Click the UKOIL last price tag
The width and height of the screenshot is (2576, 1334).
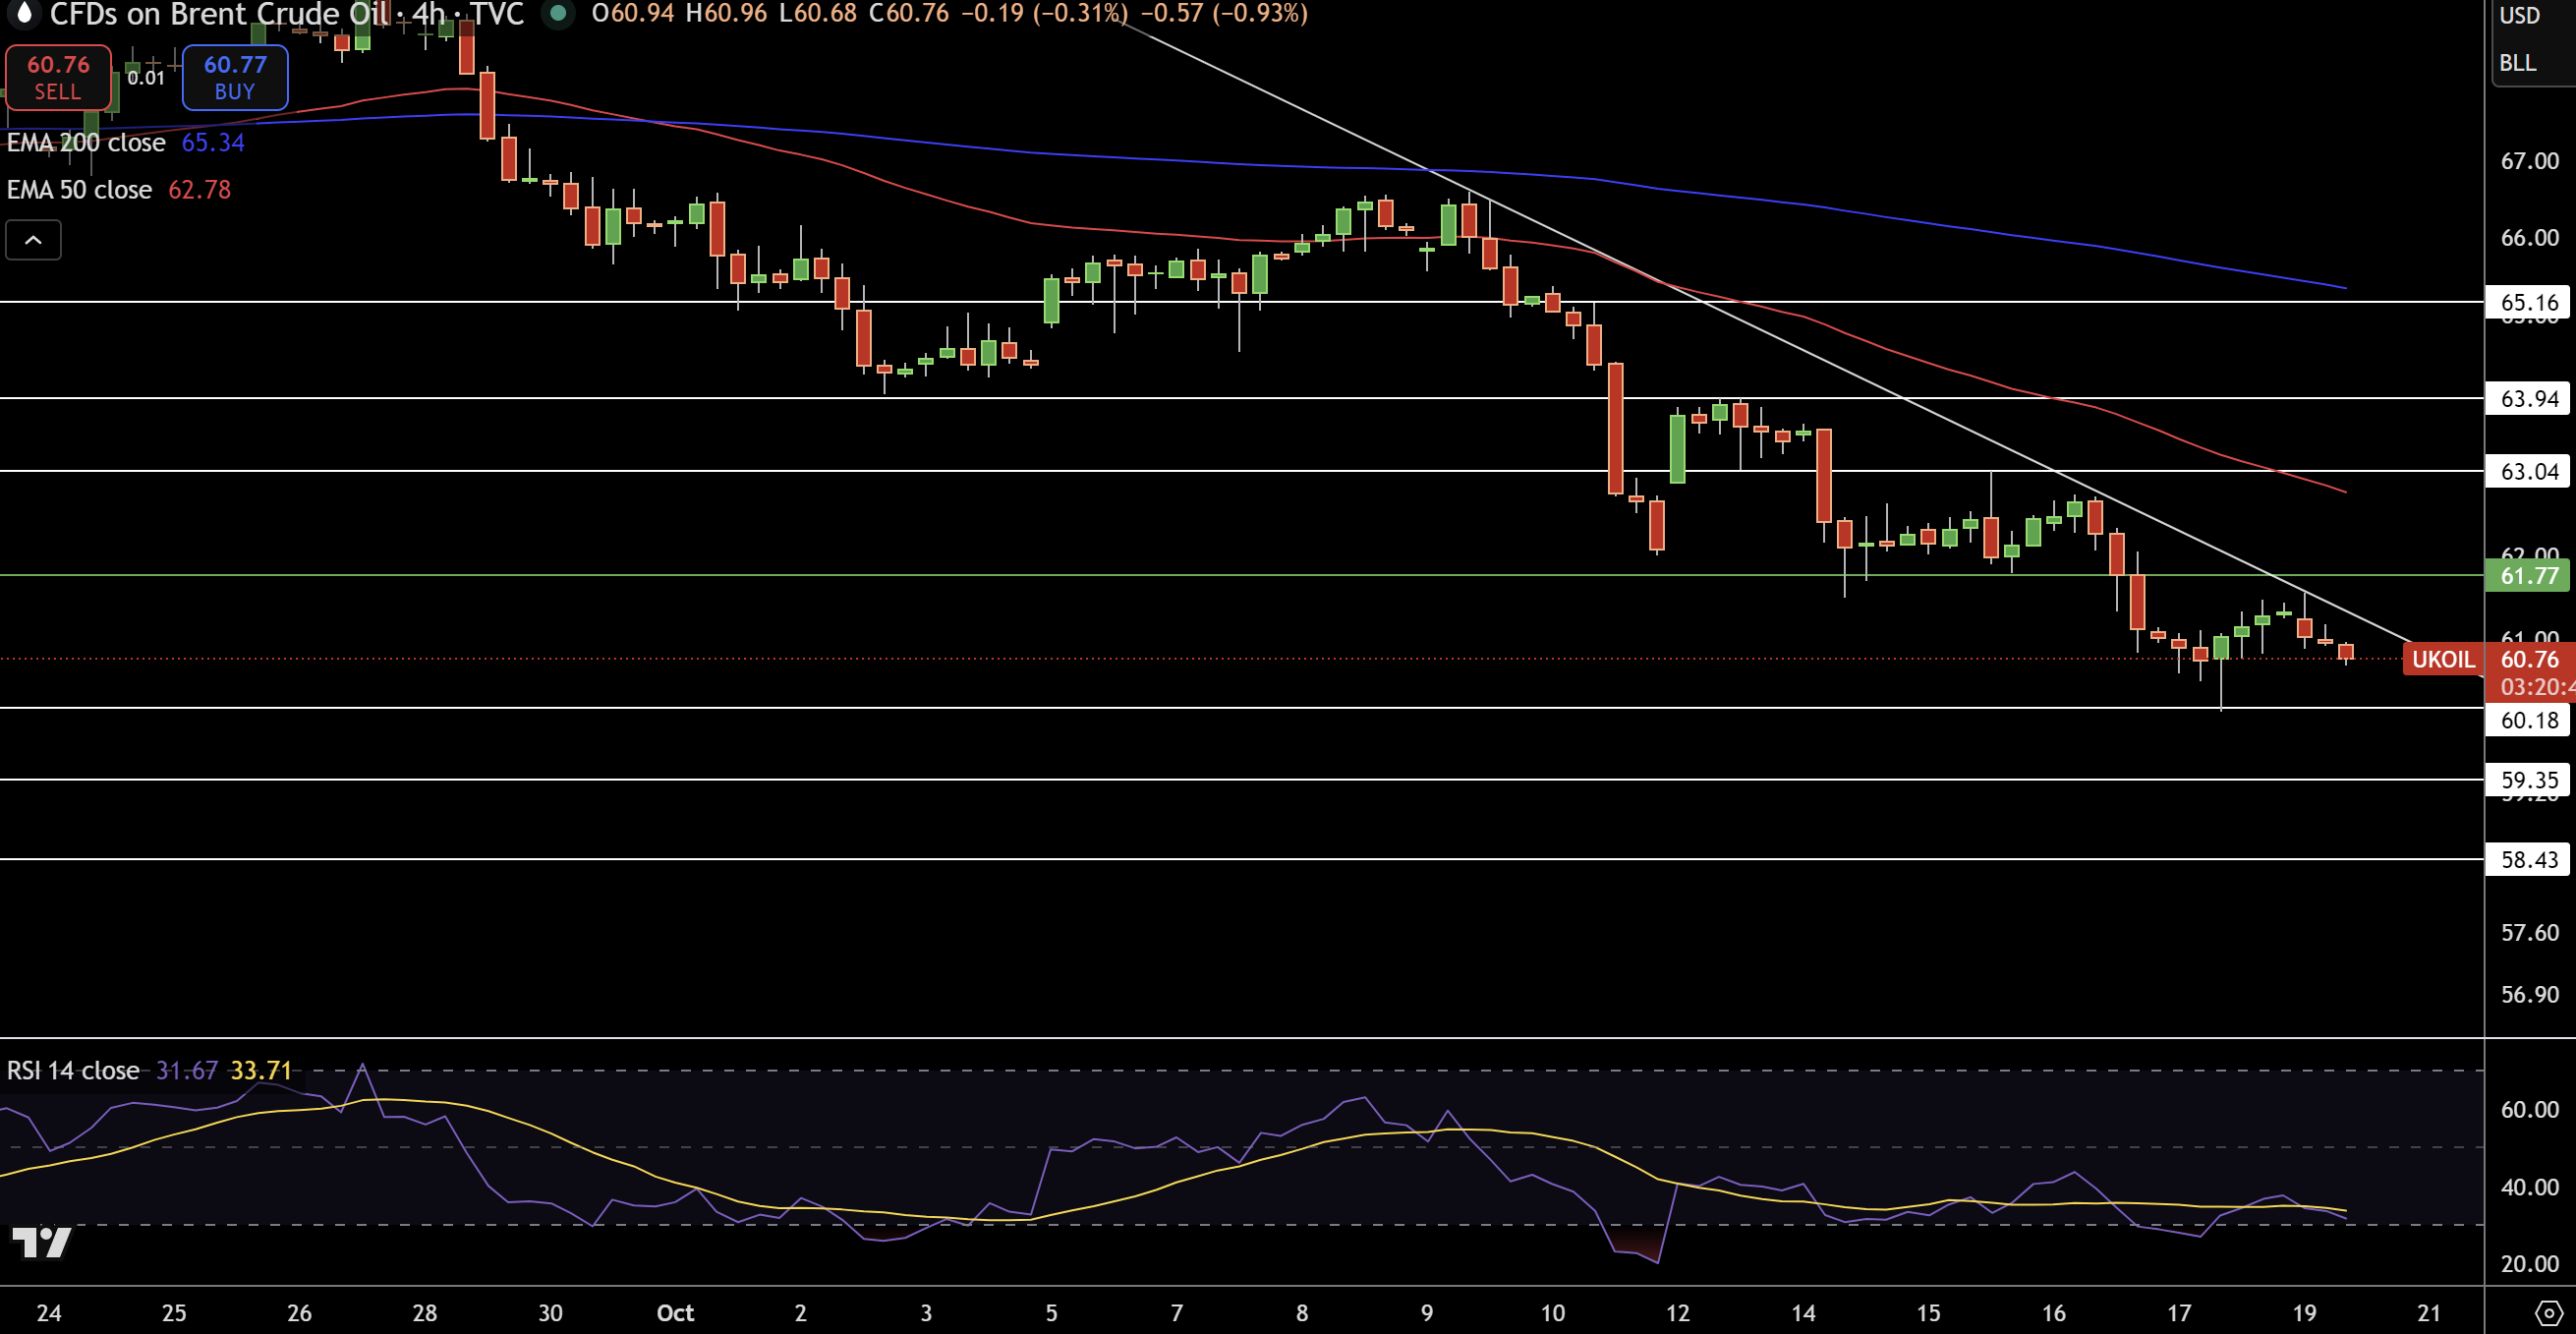[2443, 659]
